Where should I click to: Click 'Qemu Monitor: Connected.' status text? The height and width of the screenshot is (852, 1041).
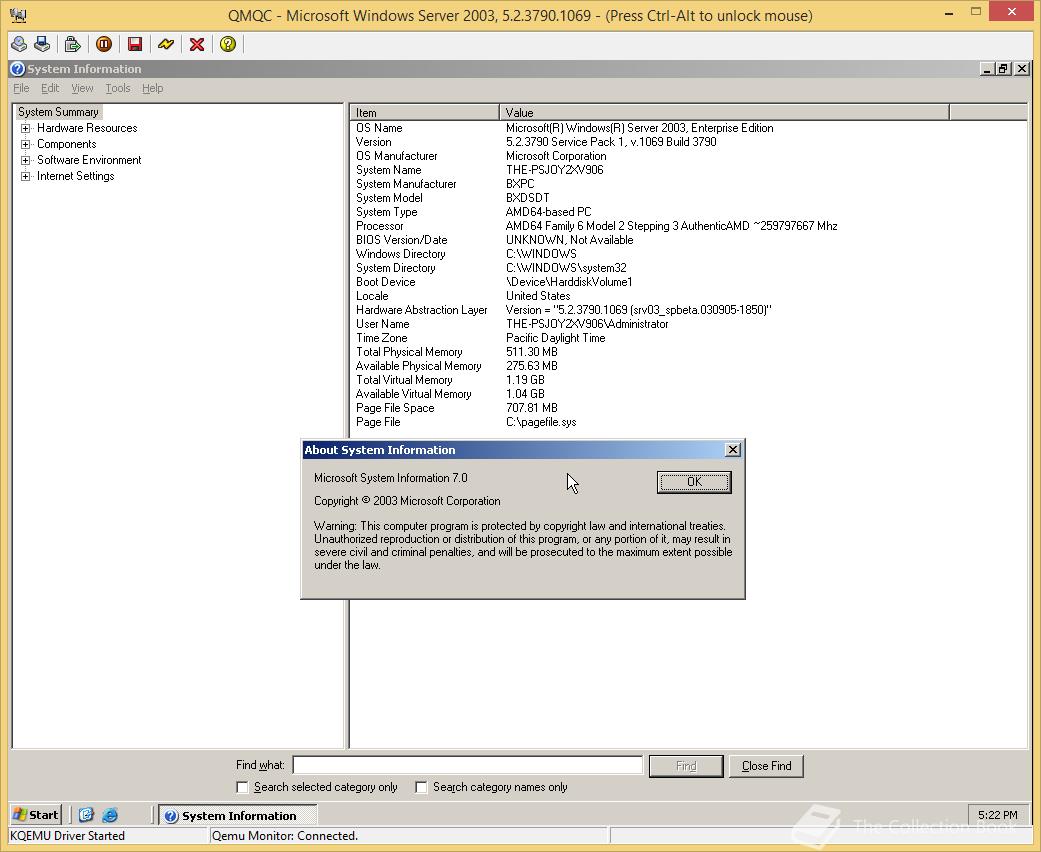coord(285,835)
